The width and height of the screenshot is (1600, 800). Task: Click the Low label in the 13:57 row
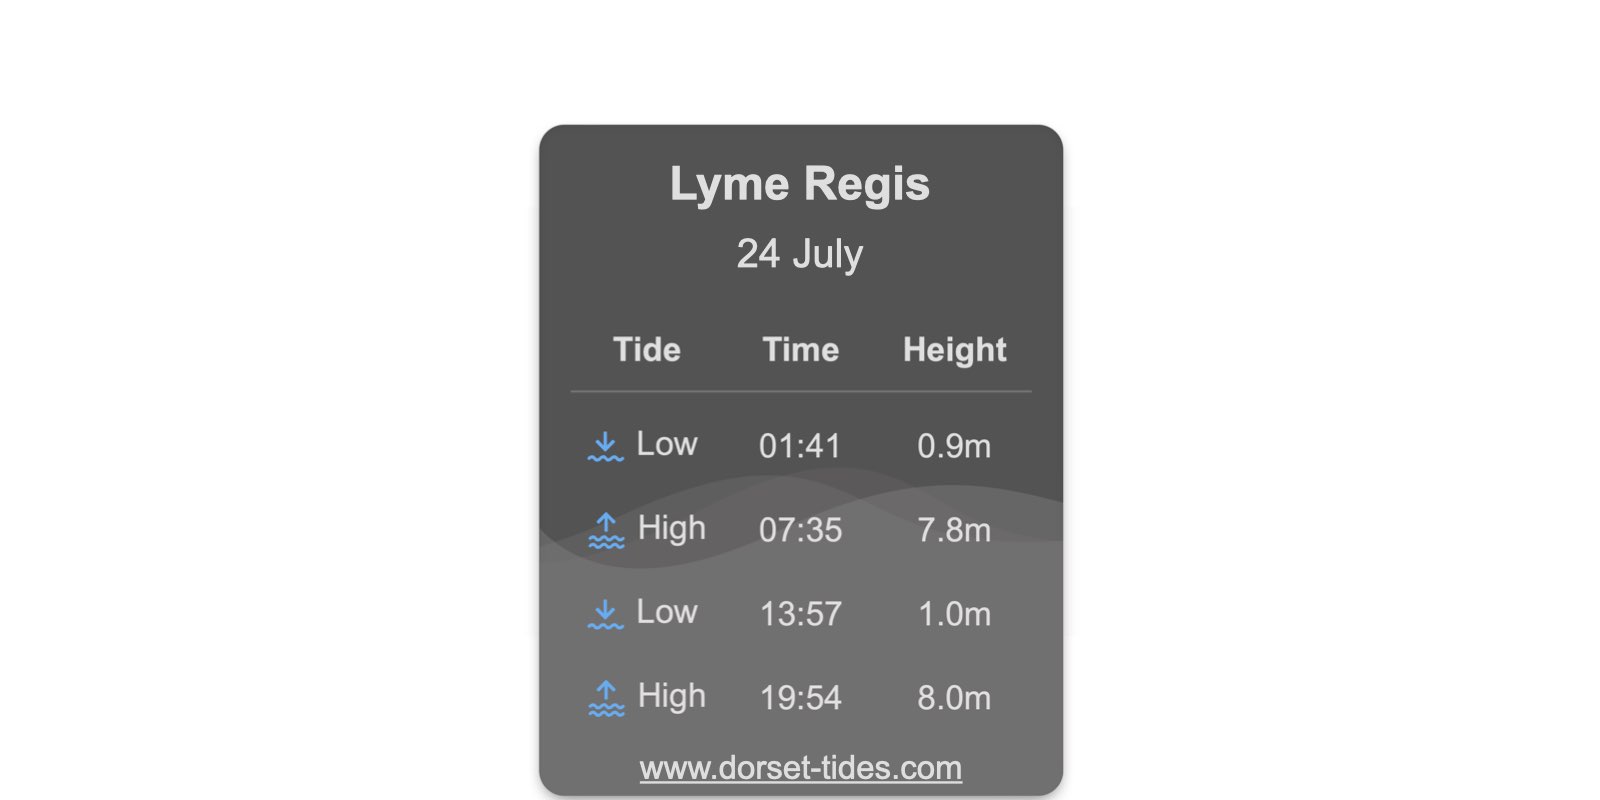tap(667, 612)
